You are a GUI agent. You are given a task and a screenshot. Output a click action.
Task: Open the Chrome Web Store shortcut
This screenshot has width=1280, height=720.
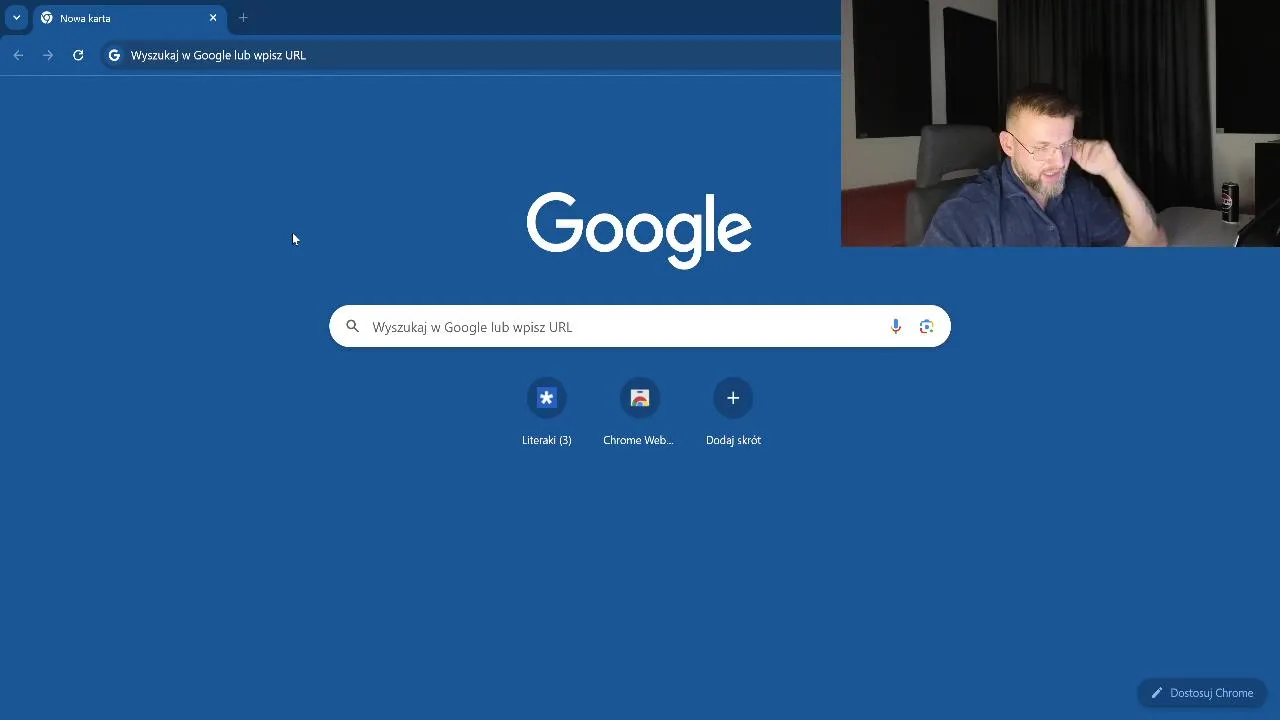pos(640,398)
